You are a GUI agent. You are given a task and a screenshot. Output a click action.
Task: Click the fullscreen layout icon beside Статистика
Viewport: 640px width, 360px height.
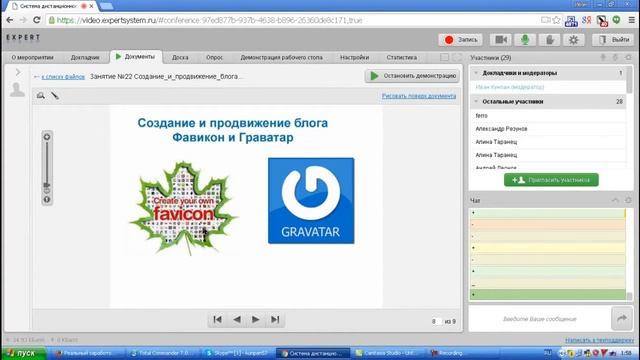tap(458, 58)
